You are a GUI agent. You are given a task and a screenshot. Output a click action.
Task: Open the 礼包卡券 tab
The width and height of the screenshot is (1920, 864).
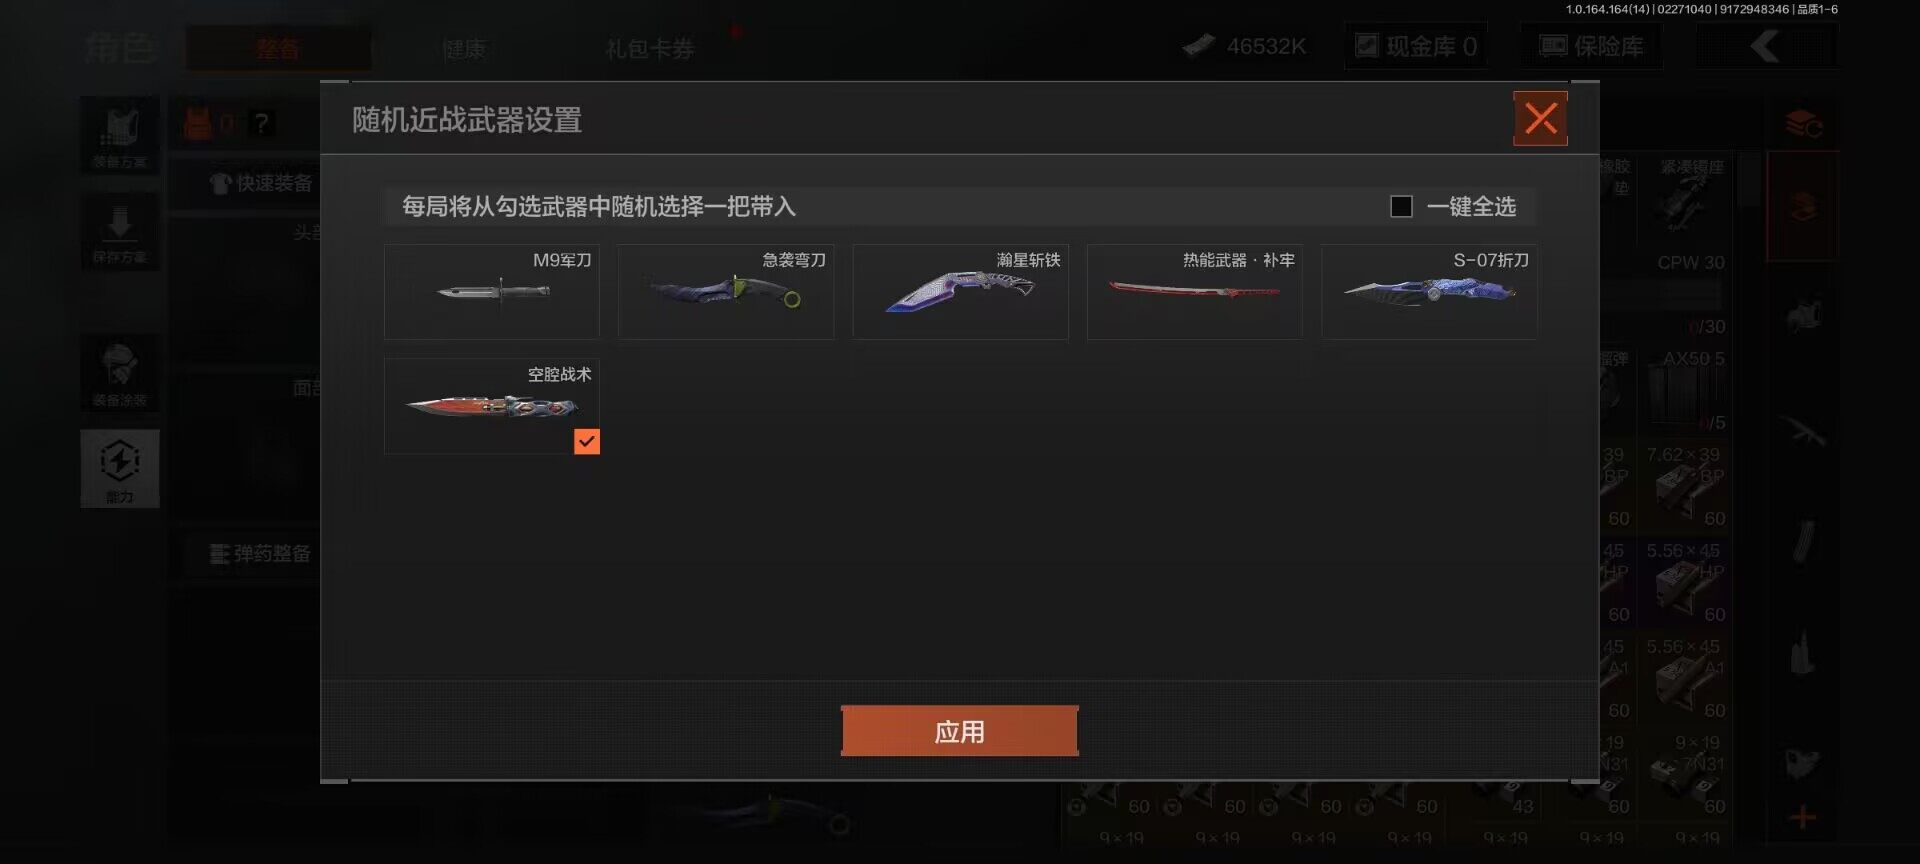point(649,48)
